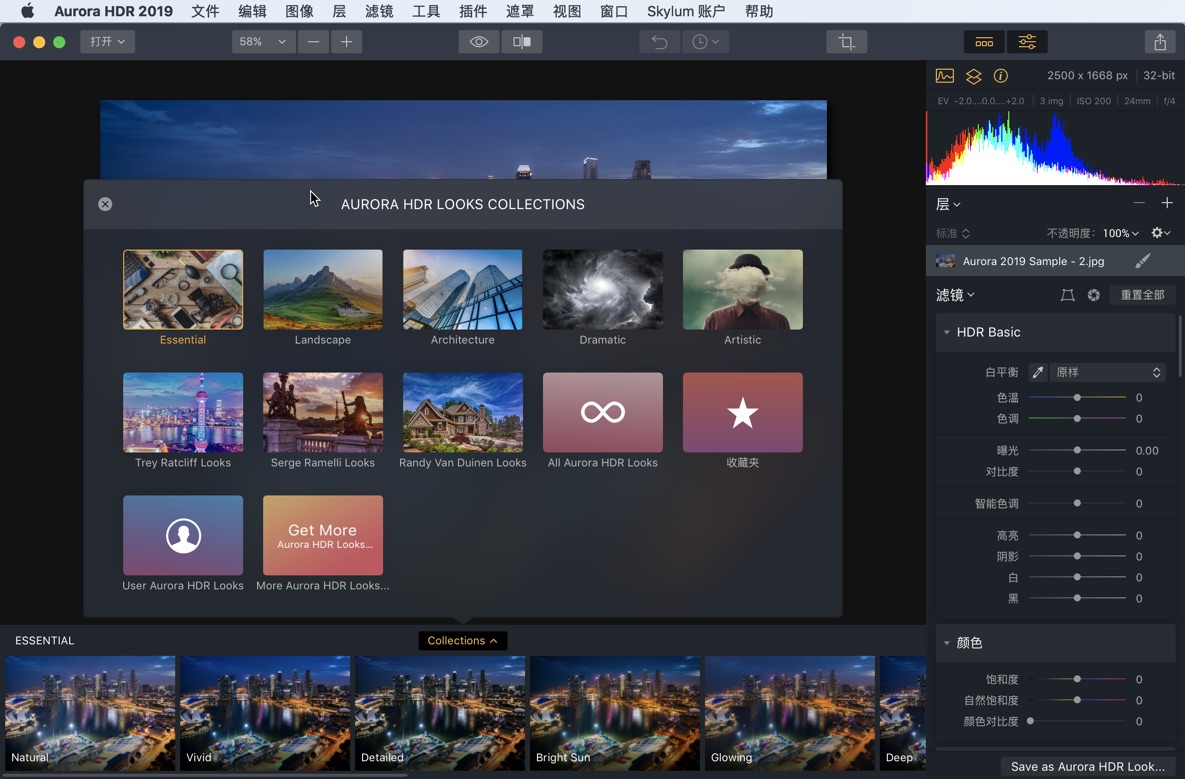Click the lens correction icon beside 滤镜
This screenshot has height=779, width=1185.
[1067, 295]
